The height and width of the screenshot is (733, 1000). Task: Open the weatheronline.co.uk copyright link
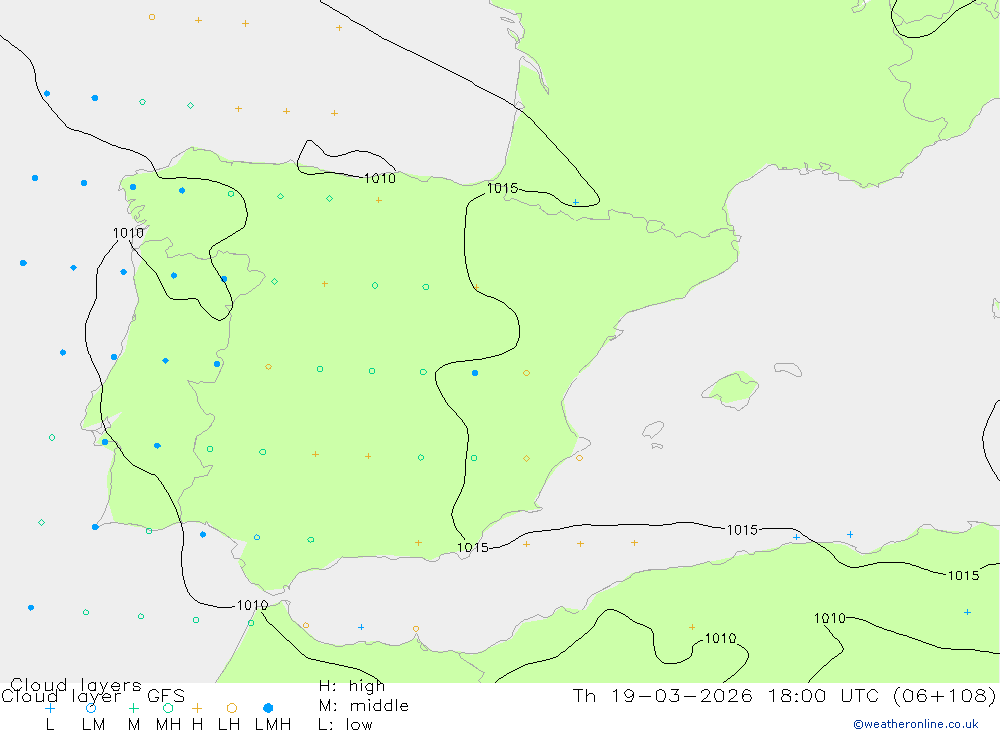point(915,724)
